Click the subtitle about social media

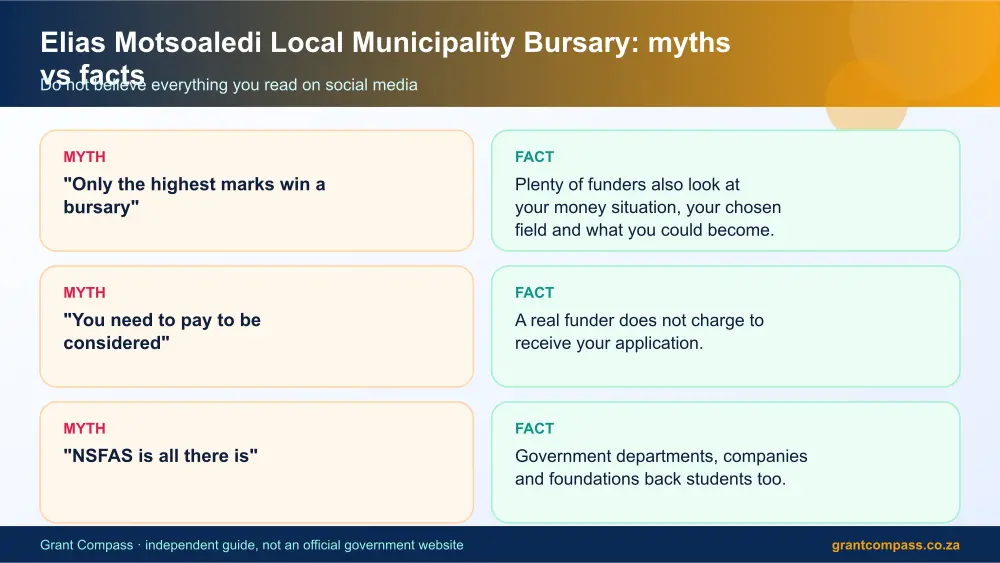pyautogui.click(x=229, y=85)
